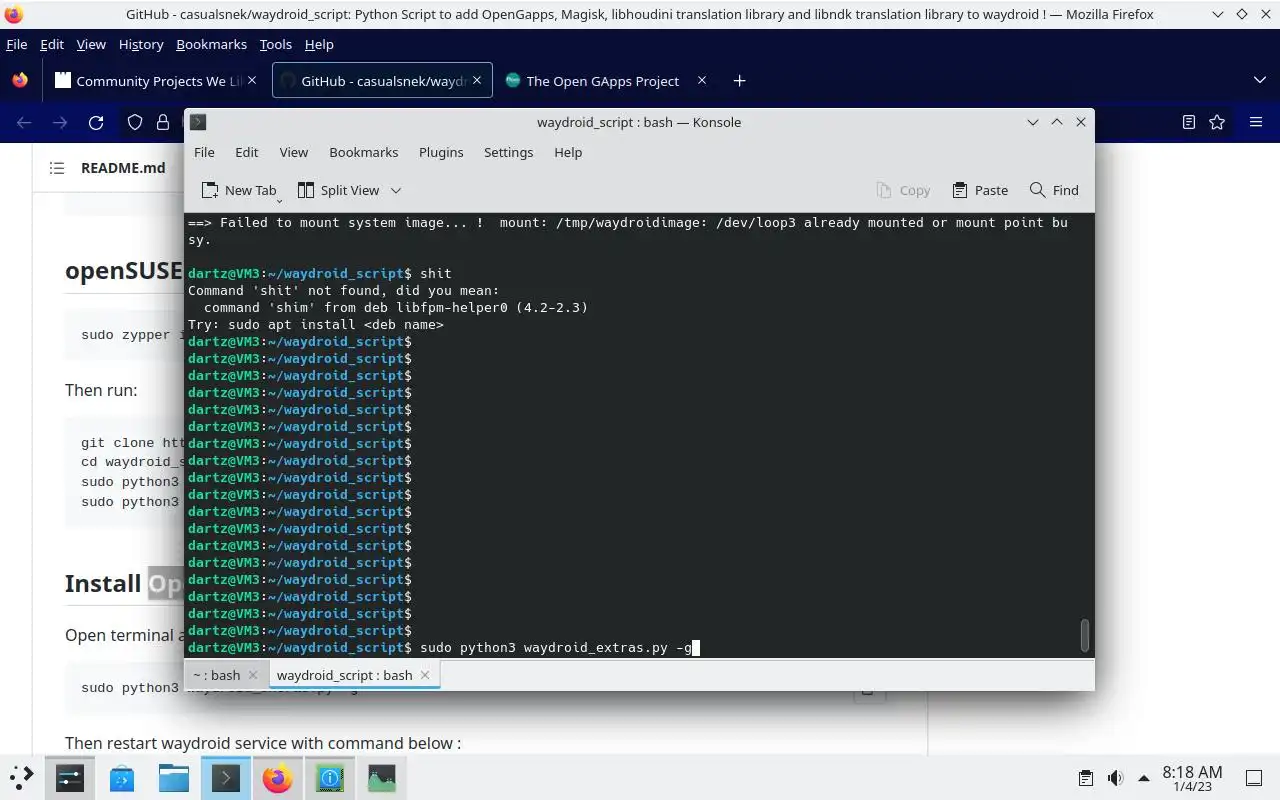Viewport: 1280px width, 800px height.
Task: Reload the page in Firefox
Action: 96,122
